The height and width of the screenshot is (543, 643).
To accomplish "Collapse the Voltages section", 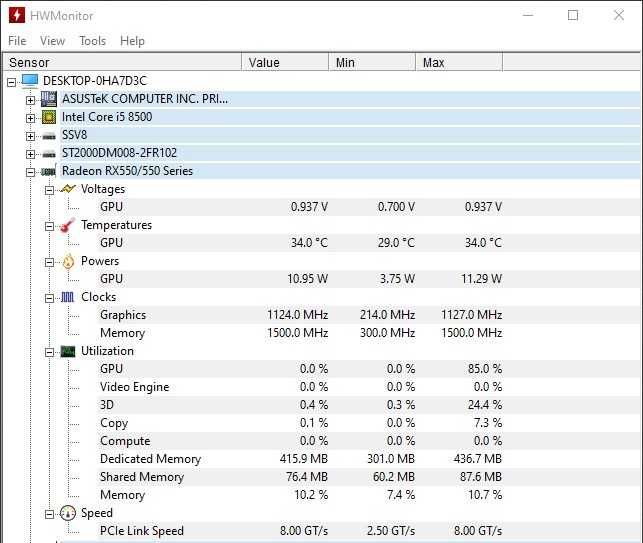I will (49, 190).
